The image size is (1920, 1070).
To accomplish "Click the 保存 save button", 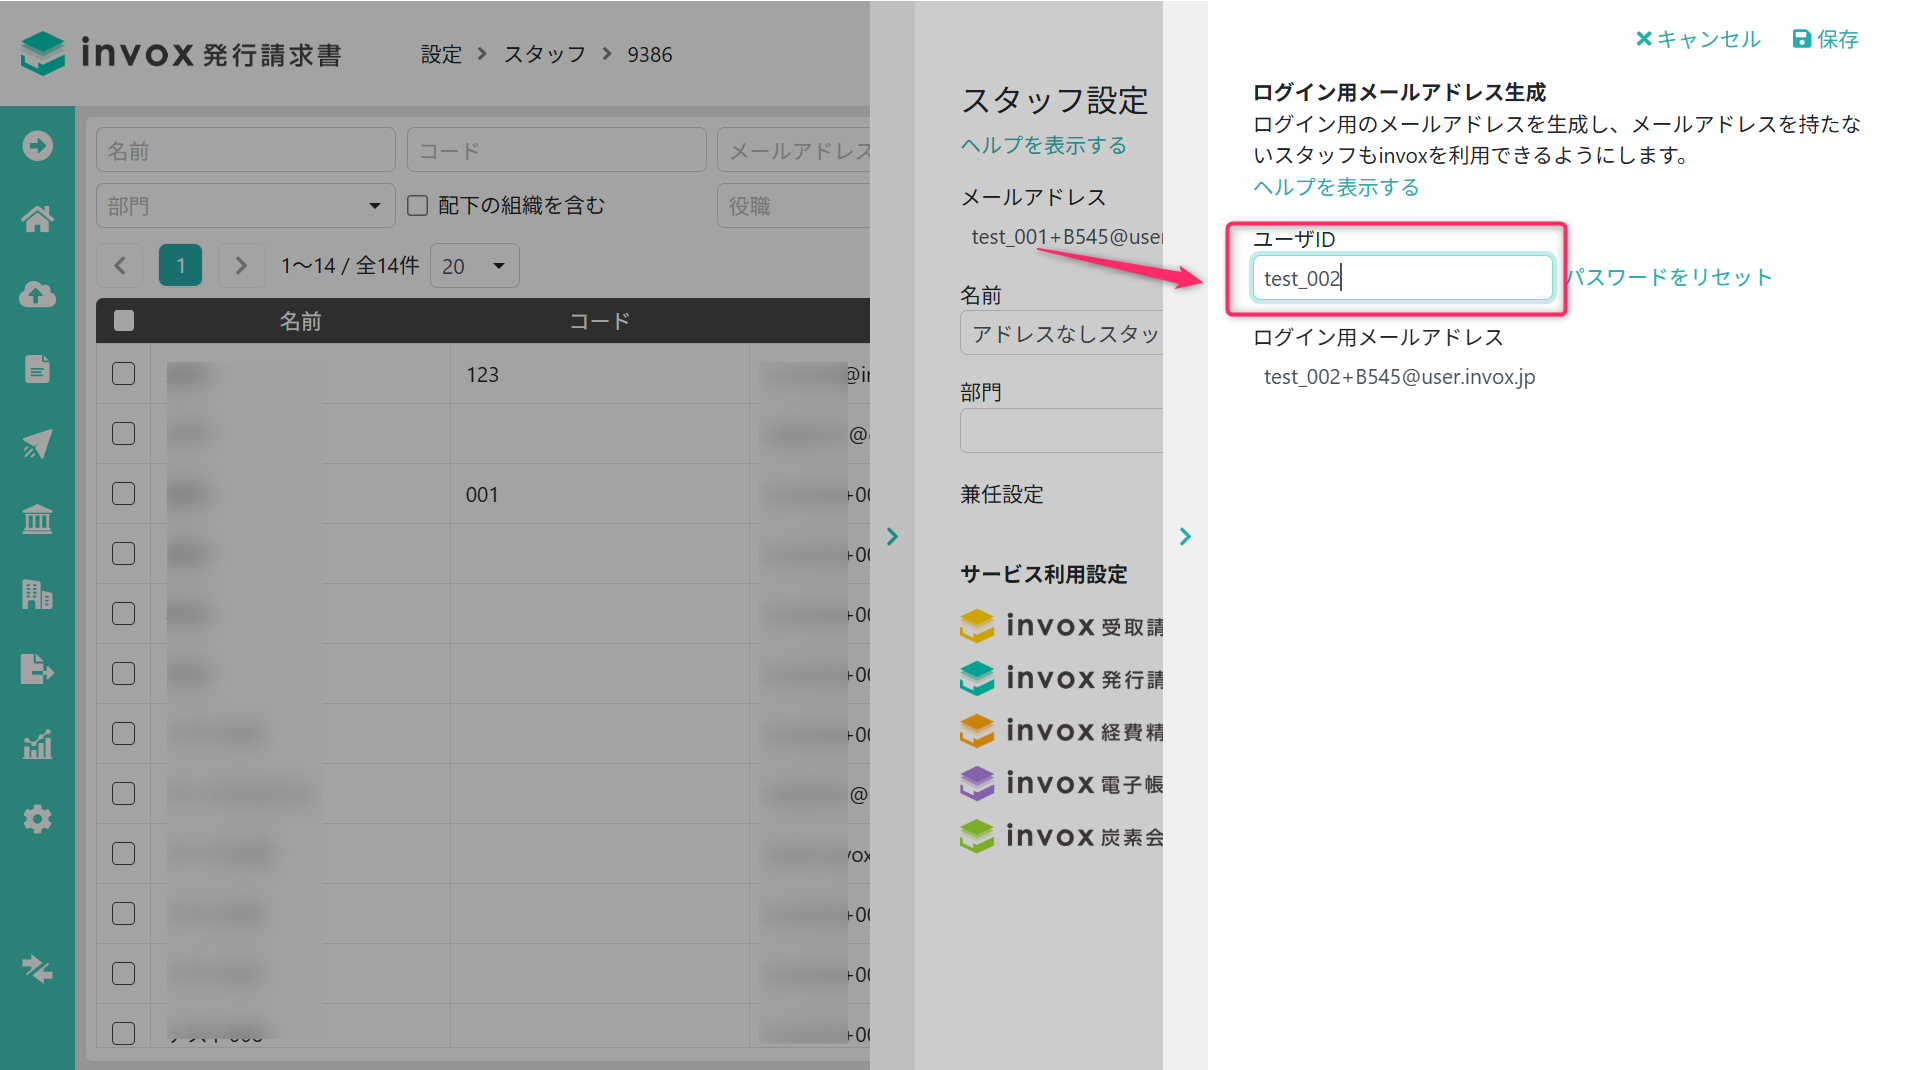I will tap(1825, 39).
